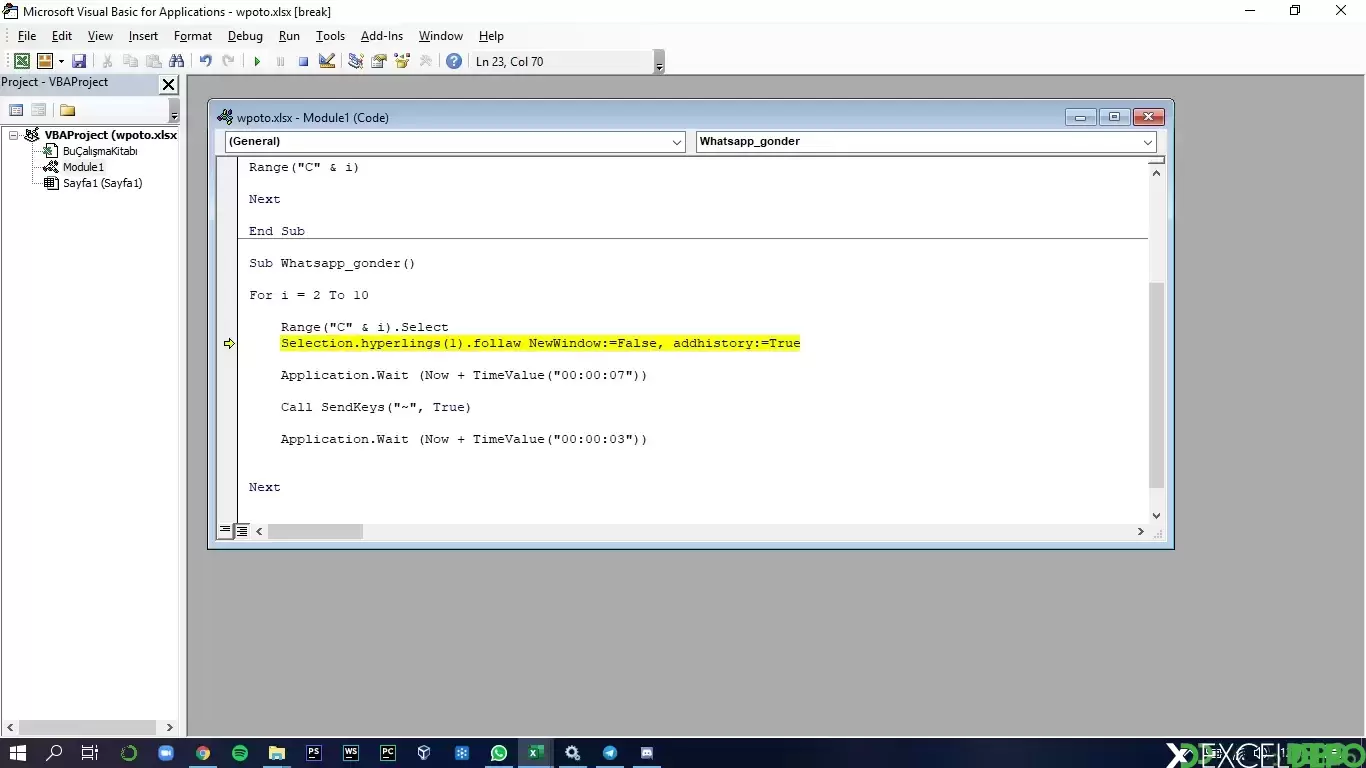
Task: Open Spotify from the taskbar
Action: coord(240,753)
